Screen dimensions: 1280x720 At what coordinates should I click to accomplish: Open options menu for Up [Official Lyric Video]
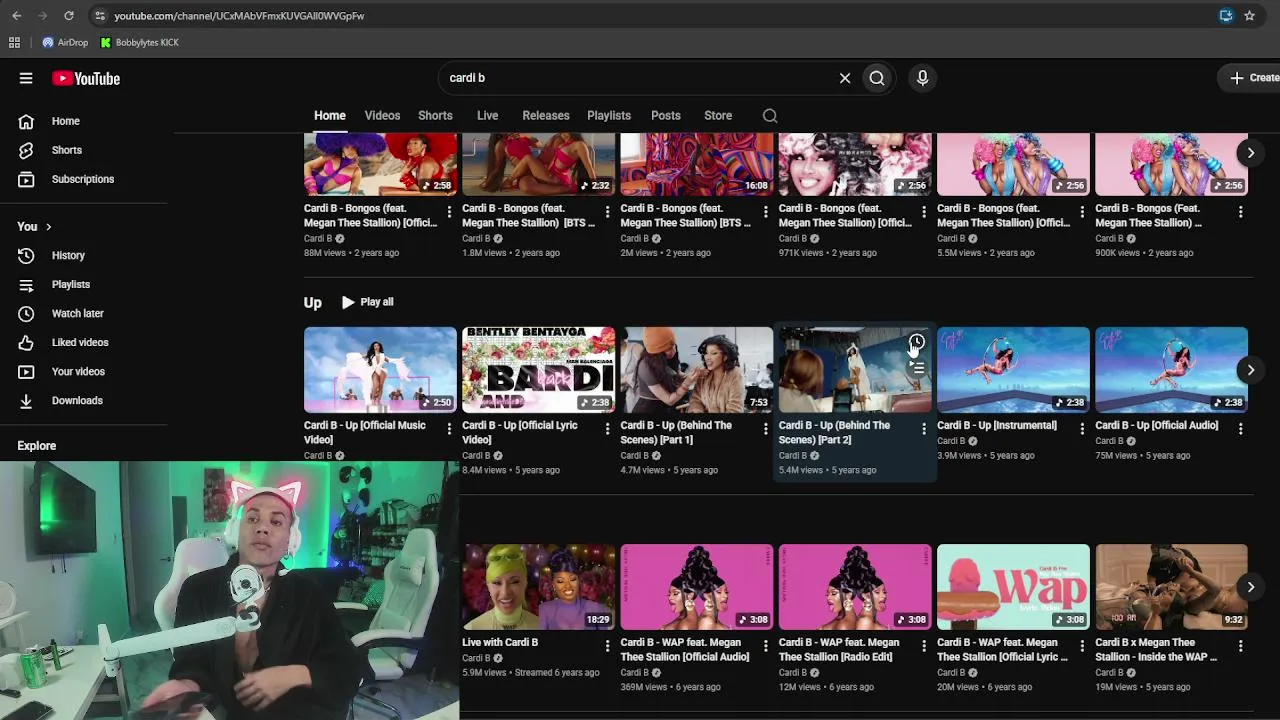click(607, 429)
